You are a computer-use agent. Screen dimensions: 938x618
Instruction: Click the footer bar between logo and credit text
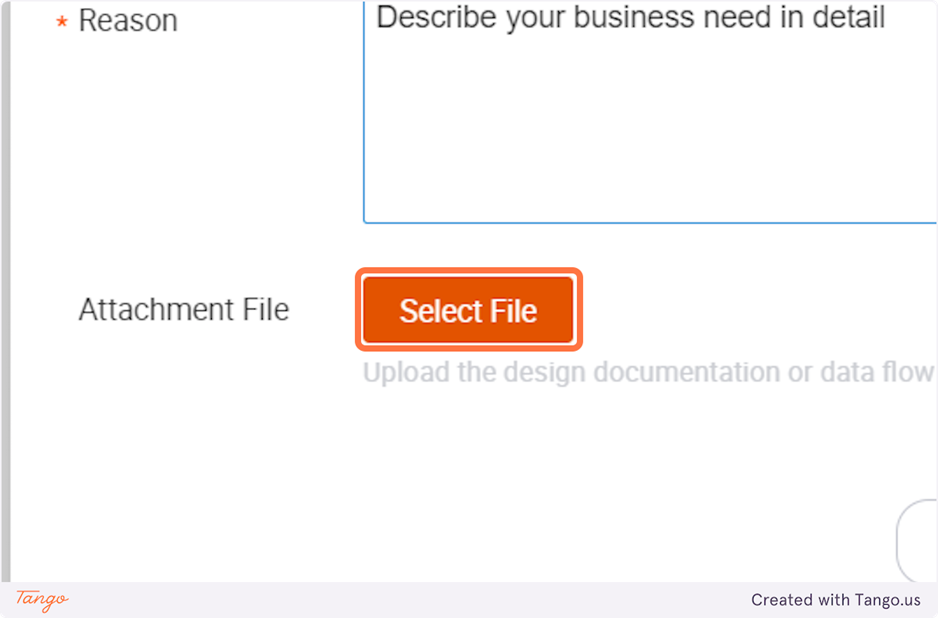(400, 600)
